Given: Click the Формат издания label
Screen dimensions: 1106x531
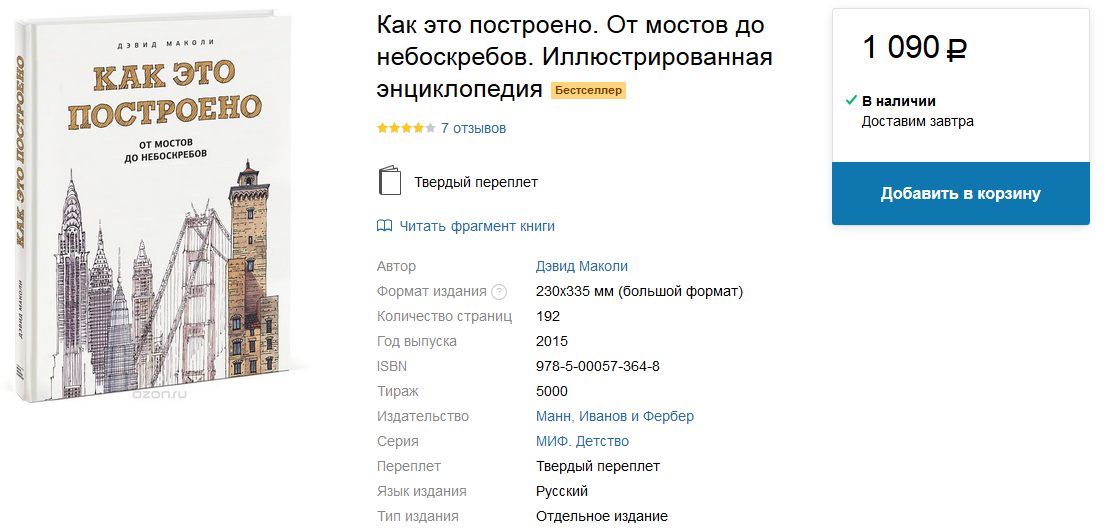Looking at the screenshot, I should 431,291.
